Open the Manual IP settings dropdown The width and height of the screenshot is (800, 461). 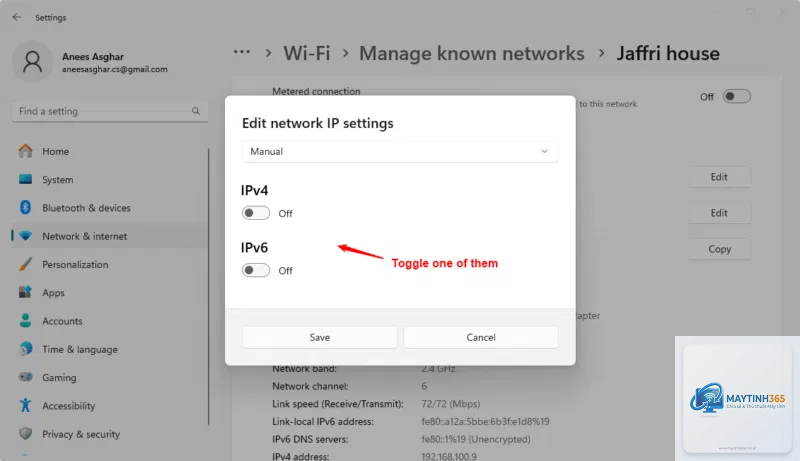[400, 151]
